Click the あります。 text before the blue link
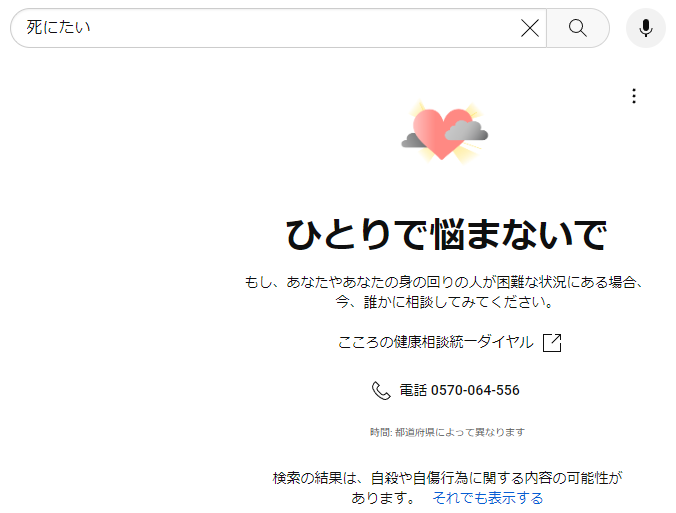The image size is (676, 513). 382,498
